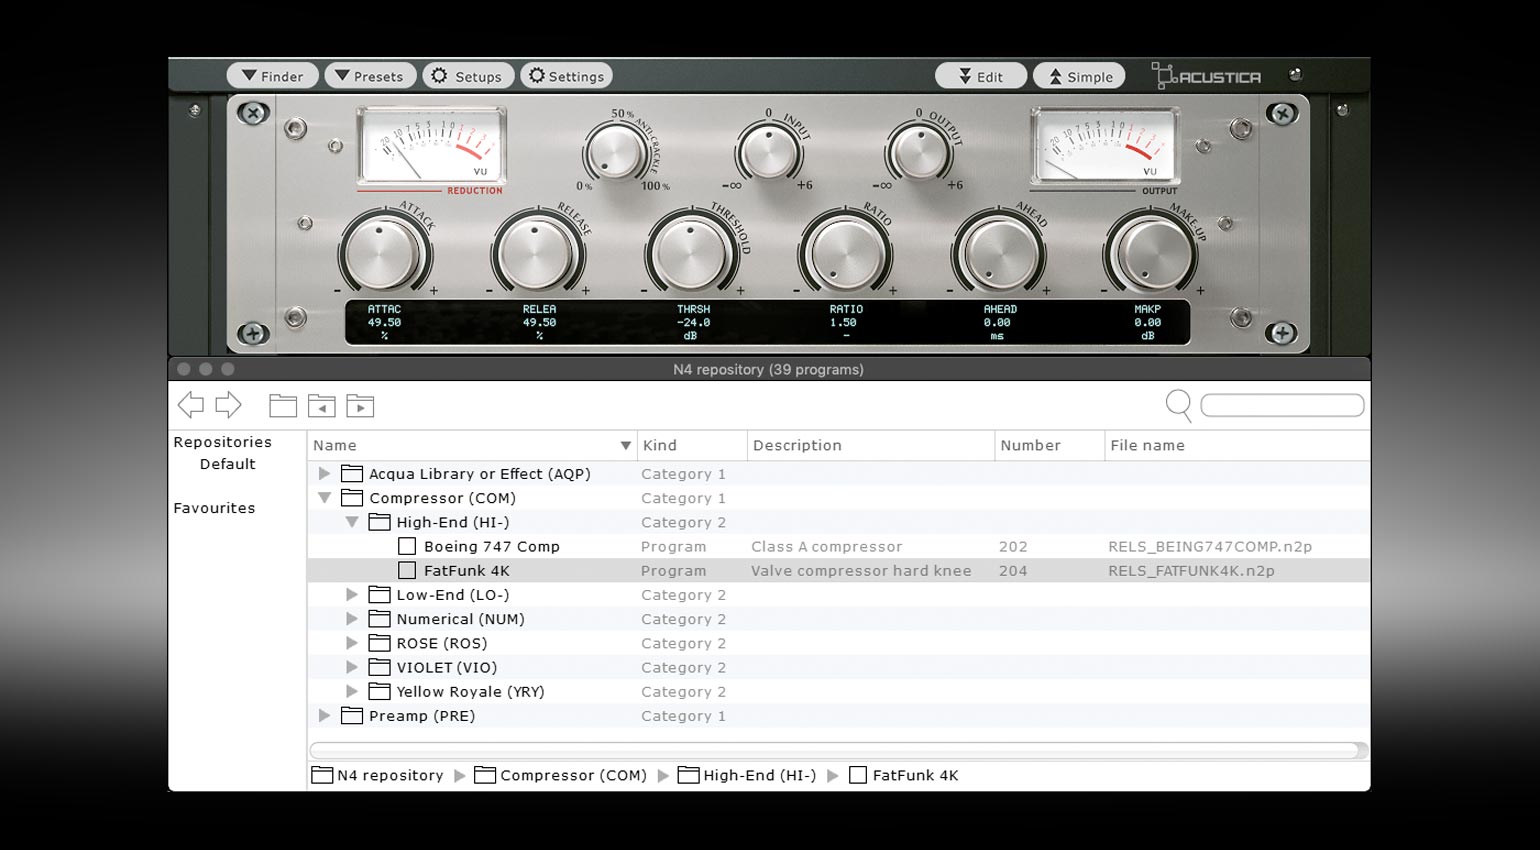Tick the FatFunk 4K checkbox in list
The image size is (1540, 850).
(x=407, y=571)
